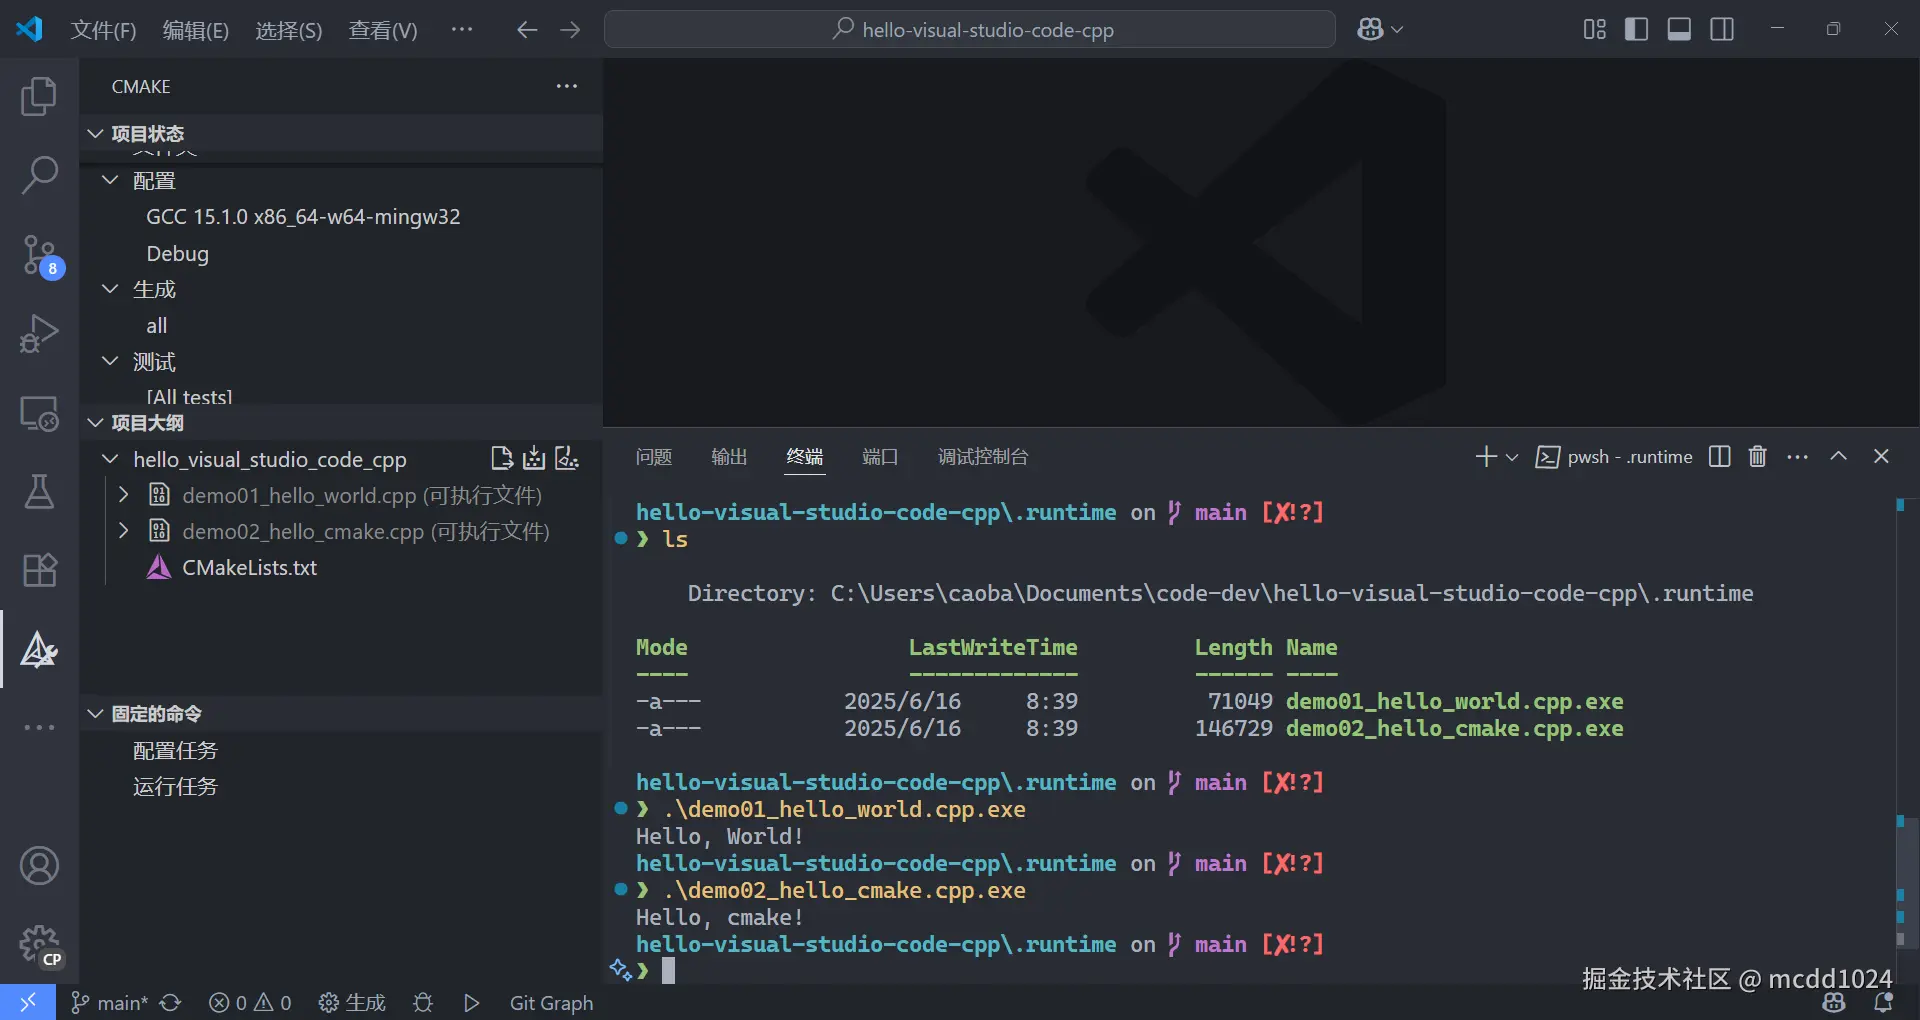The width and height of the screenshot is (1920, 1020).
Task: Open Source Control view with 8 changes
Action: (41, 256)
